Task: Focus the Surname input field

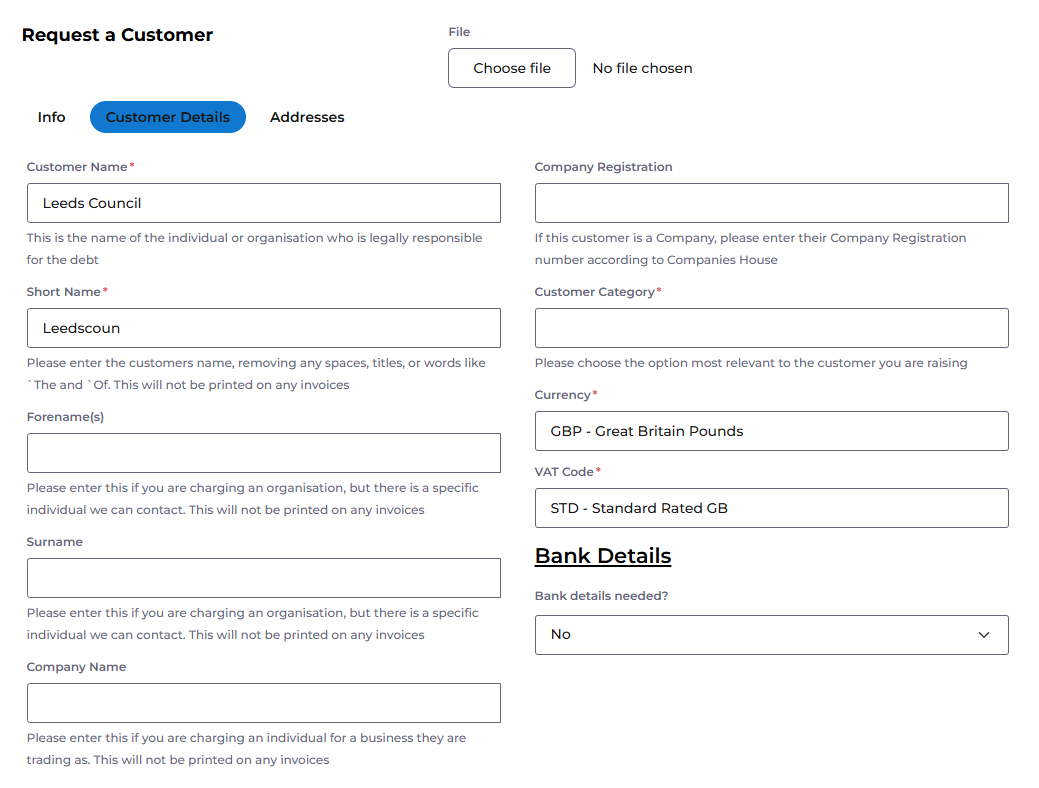Action: tap(264, 578)
